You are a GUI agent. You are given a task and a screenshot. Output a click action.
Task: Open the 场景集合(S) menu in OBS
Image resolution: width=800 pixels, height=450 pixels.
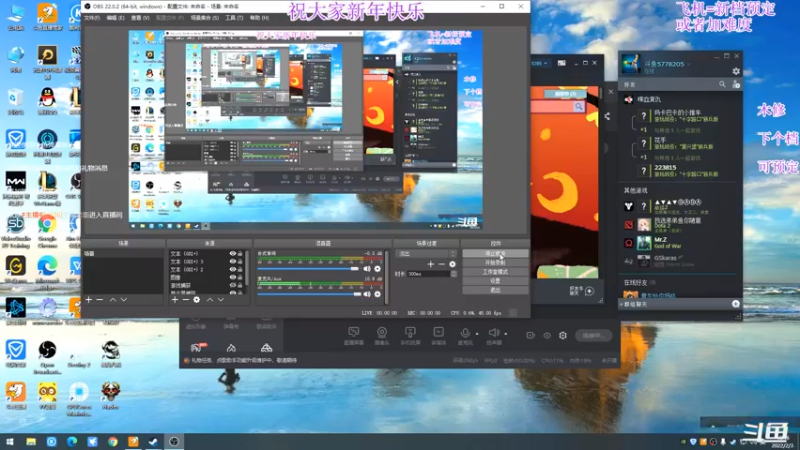click(x=205, y=18)
